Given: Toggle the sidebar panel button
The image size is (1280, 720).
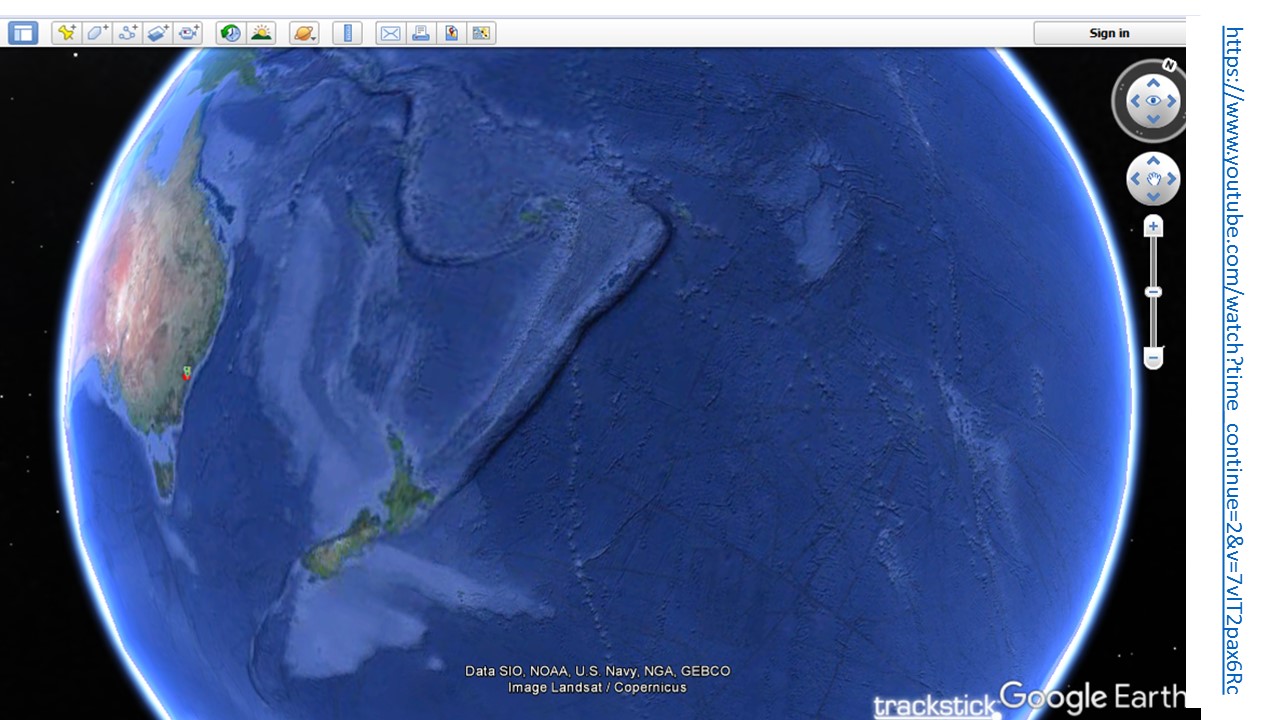Looking at the screenshot, I should [22, 33].
